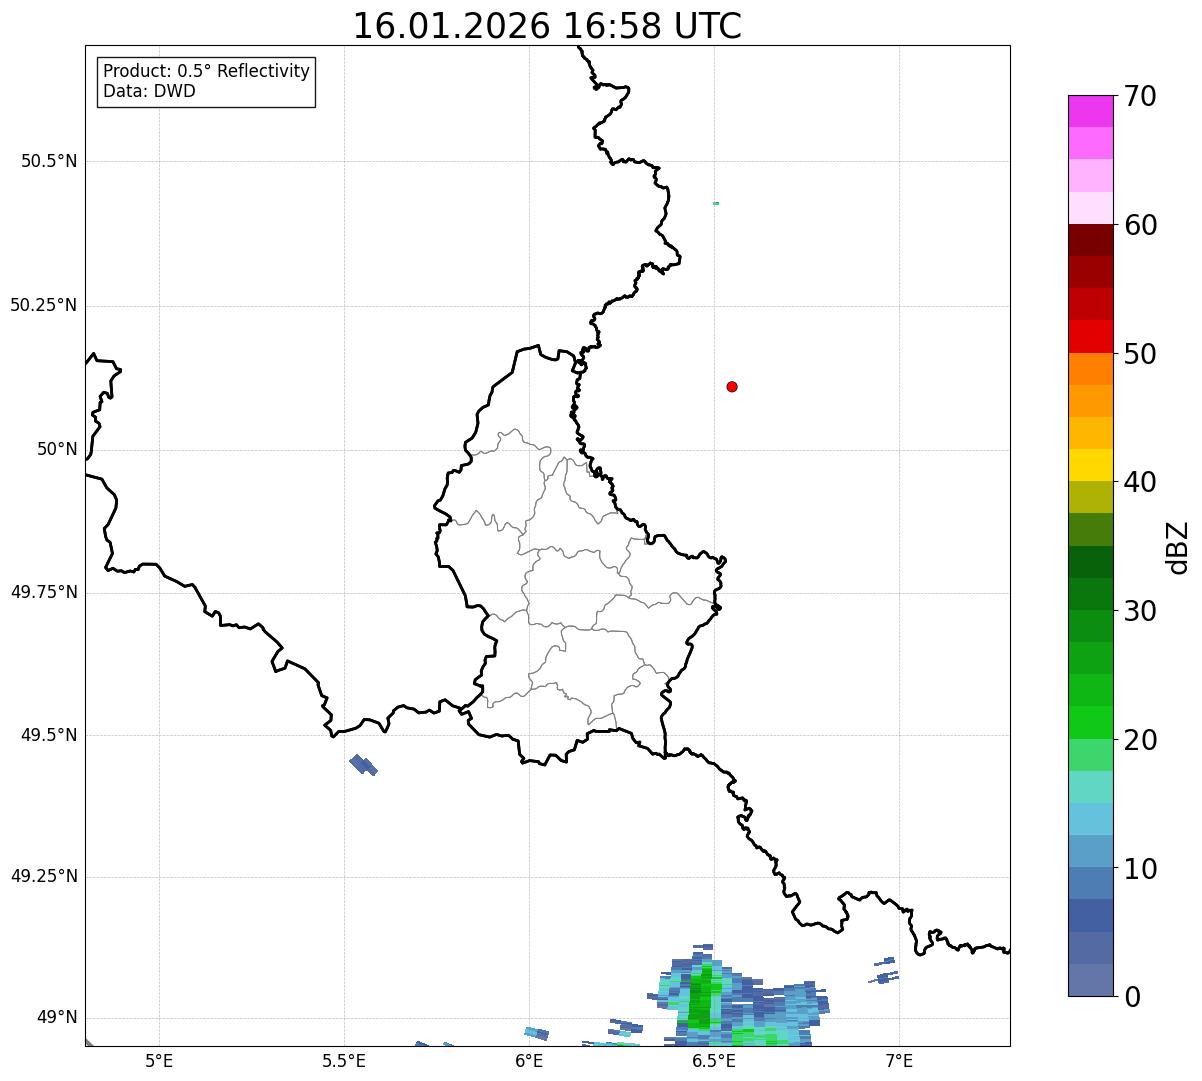The image size is (1202, 1081).
Task: Click the 49.5°N latitude label
Action: (x=49, y=735)
